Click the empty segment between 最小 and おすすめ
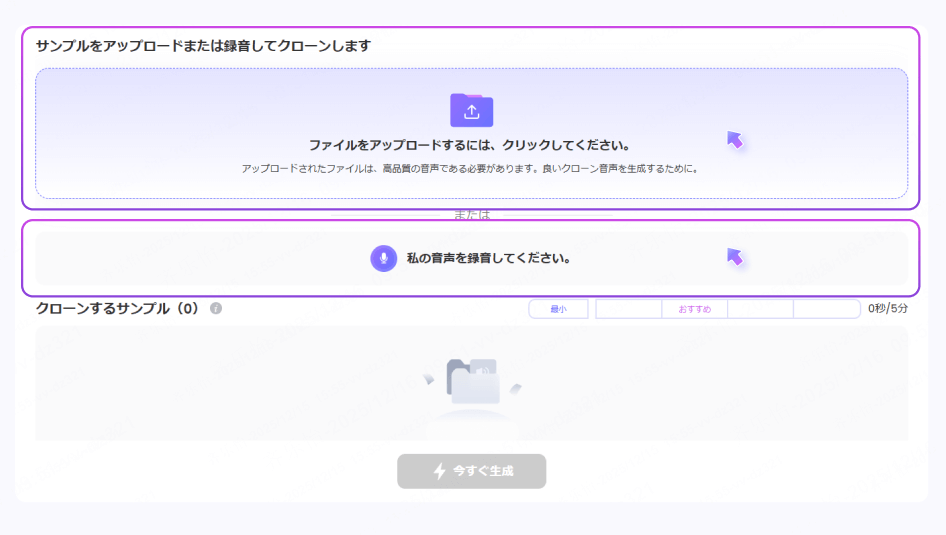The image size is (946, 535). 628,309
